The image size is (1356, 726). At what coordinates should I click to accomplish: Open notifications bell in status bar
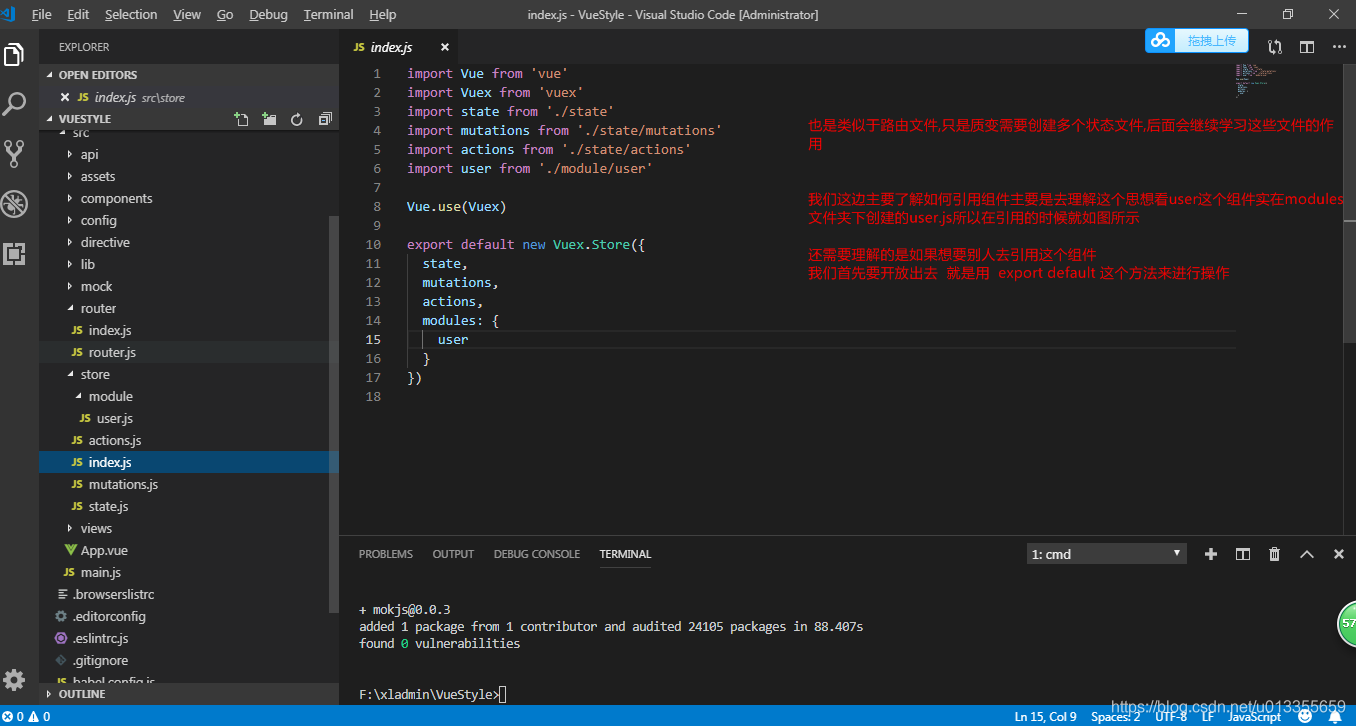pos(1335,716)
